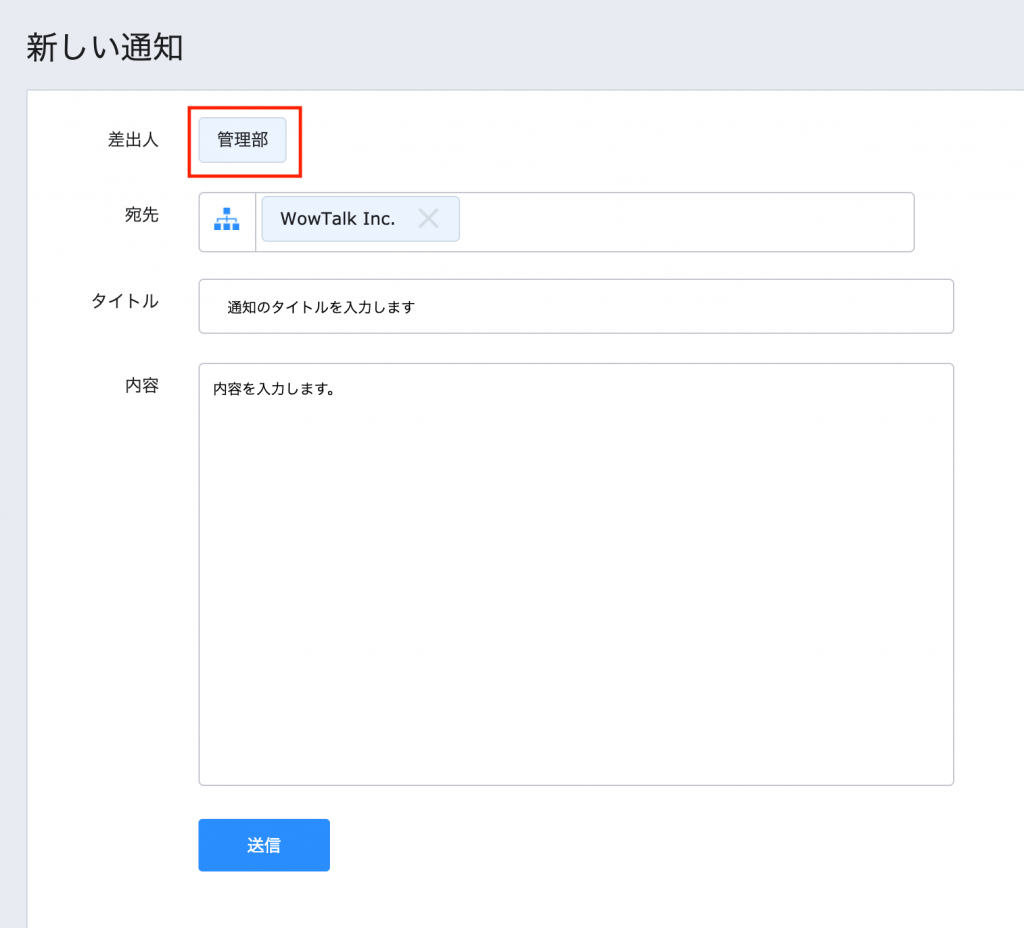This screenshot has width=1024, height=928.
Task: Click the 差出人 label
Action: tap(133, 140)
